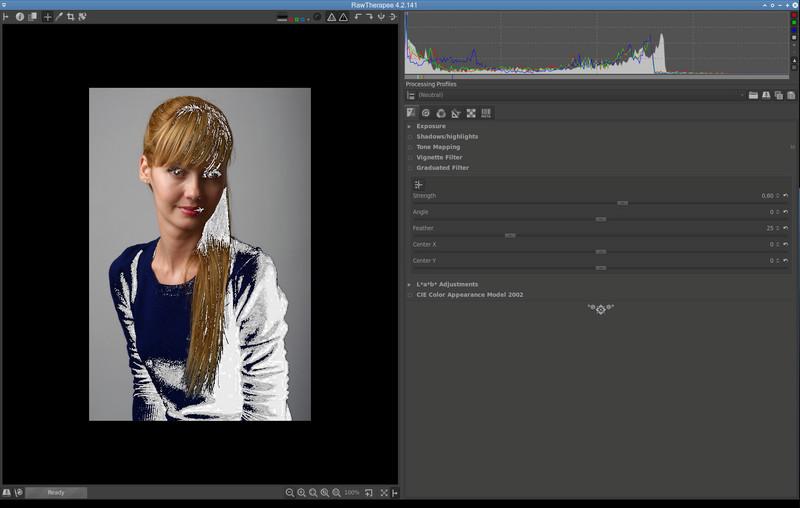Viewport: 800px width, 508px height.
Task: Save the current processing profile
Action: (766, 95)
